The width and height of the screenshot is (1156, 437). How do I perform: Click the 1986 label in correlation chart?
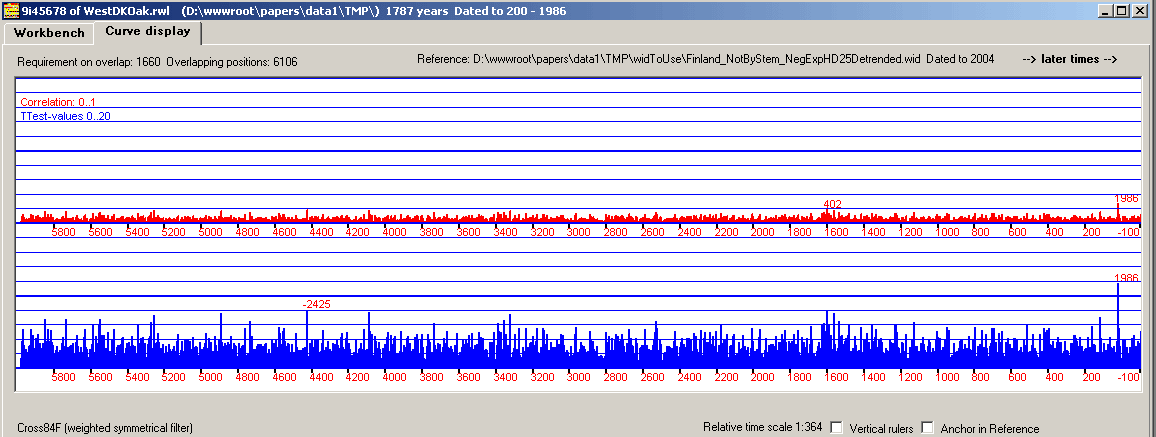coord(1127,199)
